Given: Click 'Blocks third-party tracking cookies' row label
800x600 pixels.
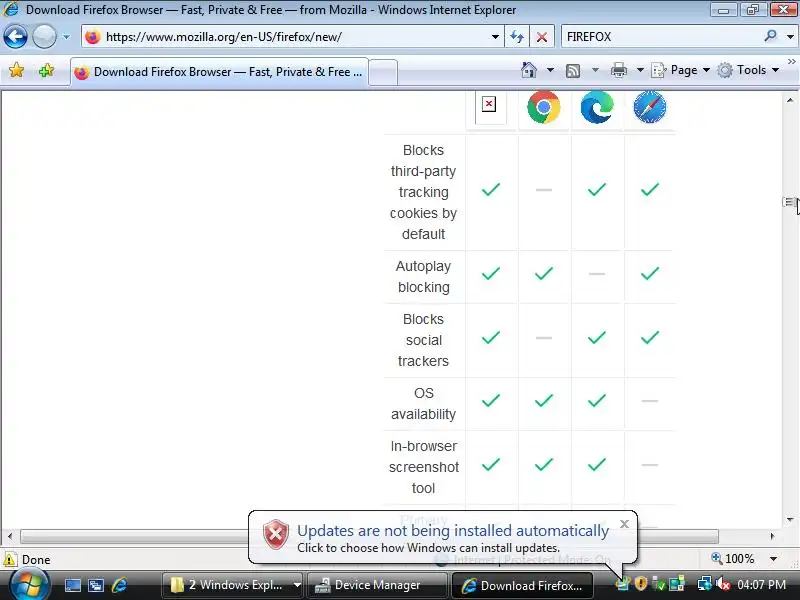Looking at the screenshot, I should pos(423,192).
